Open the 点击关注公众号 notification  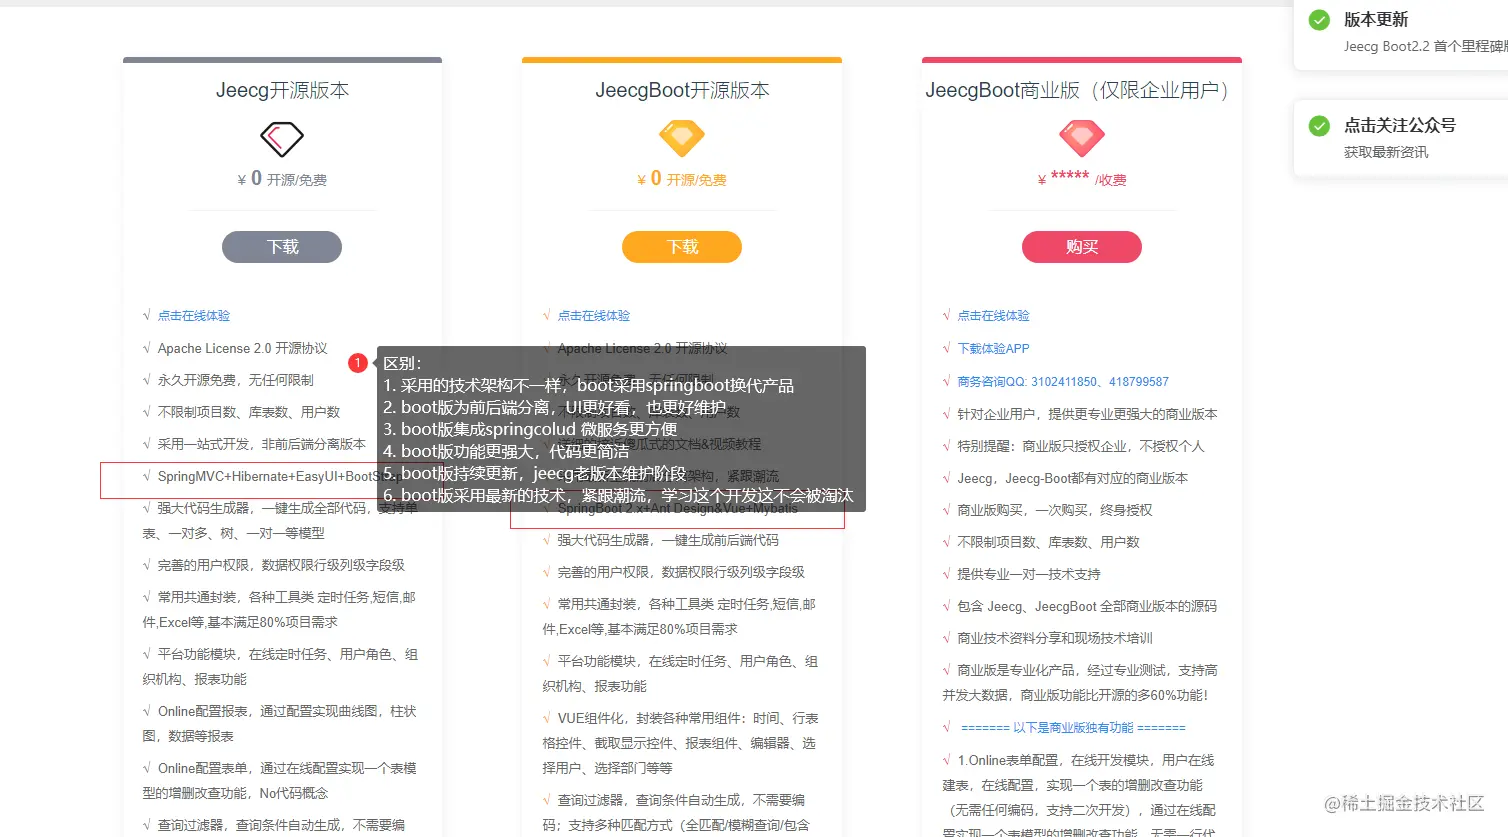click(x=1401, y=138)
